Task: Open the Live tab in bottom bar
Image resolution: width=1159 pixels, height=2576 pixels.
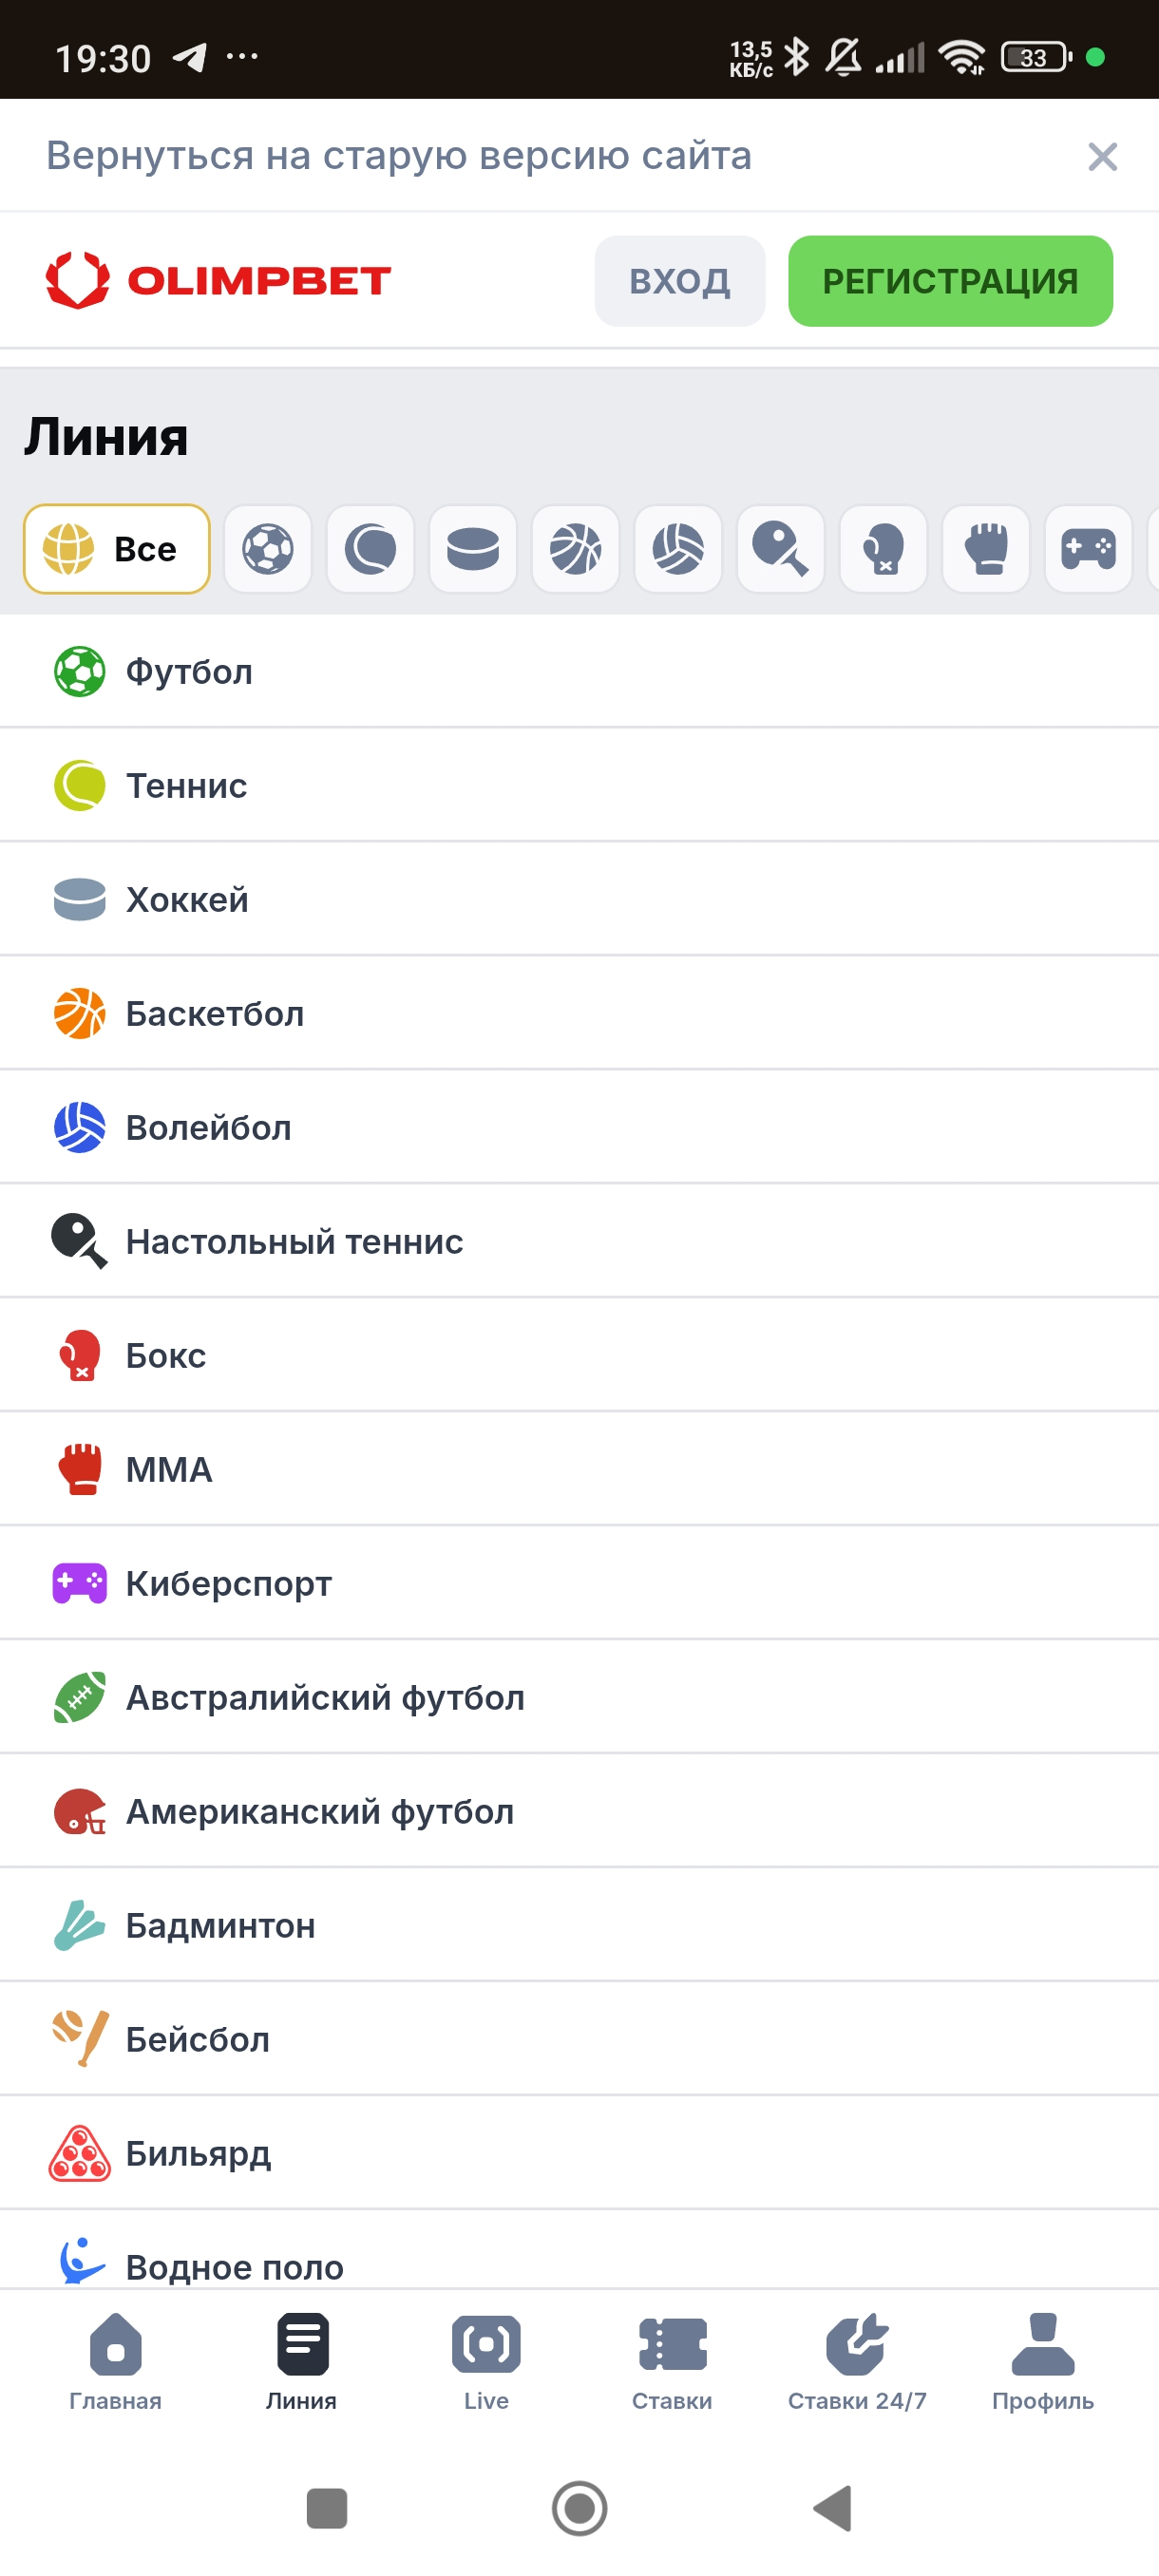Action: (486, 2362)
